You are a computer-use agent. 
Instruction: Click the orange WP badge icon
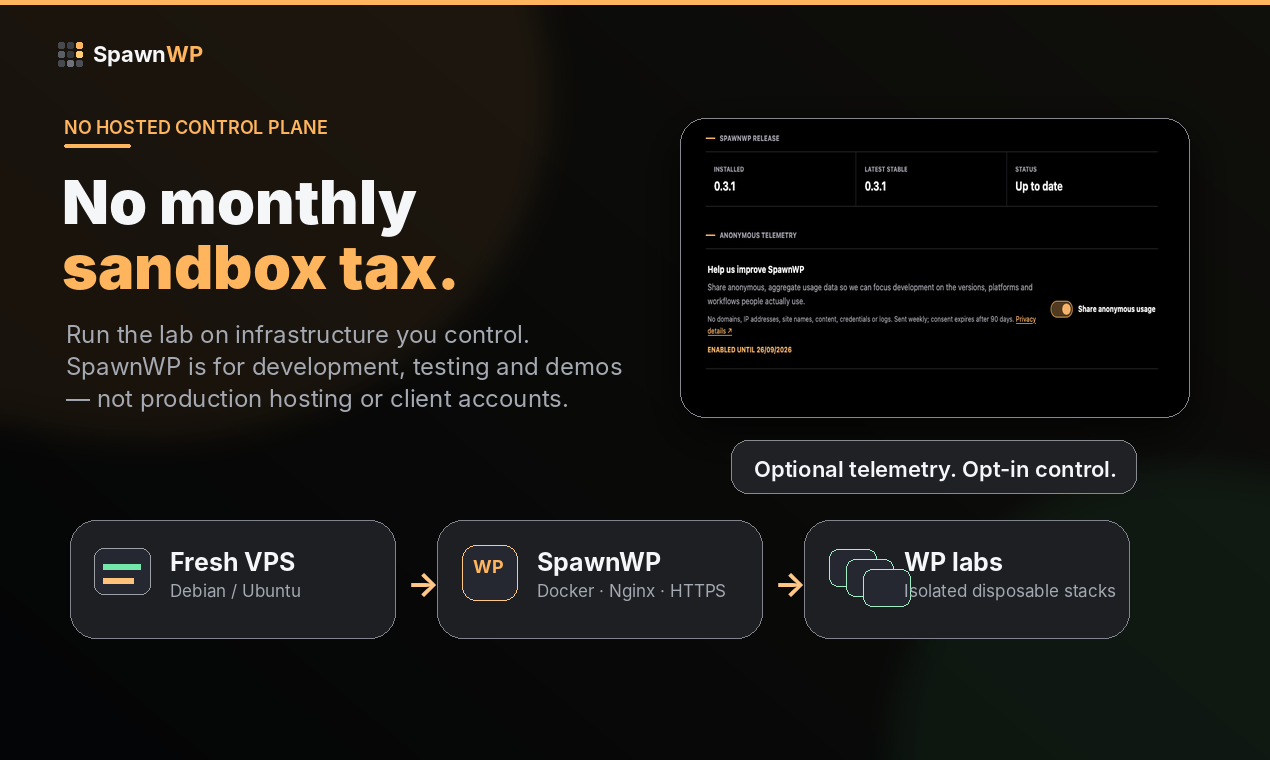[490, 573]
